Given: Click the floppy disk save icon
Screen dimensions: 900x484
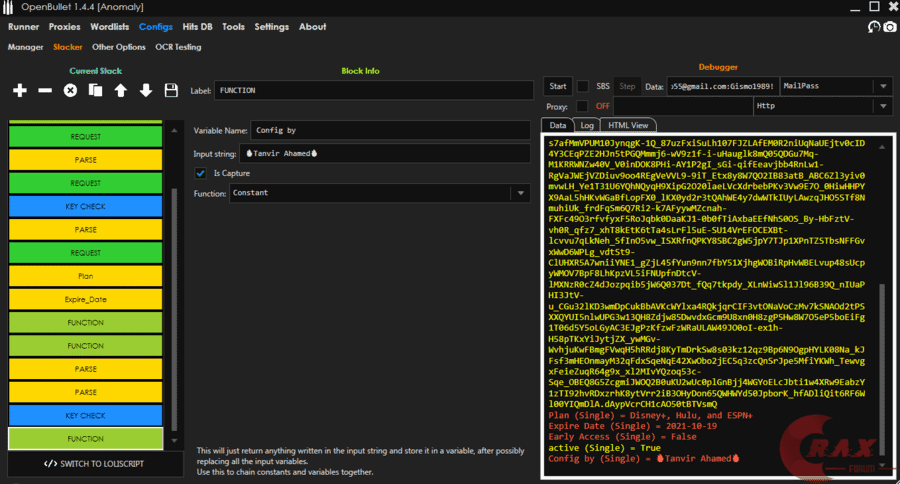Looking at the screenshot, I should point(171,91).
